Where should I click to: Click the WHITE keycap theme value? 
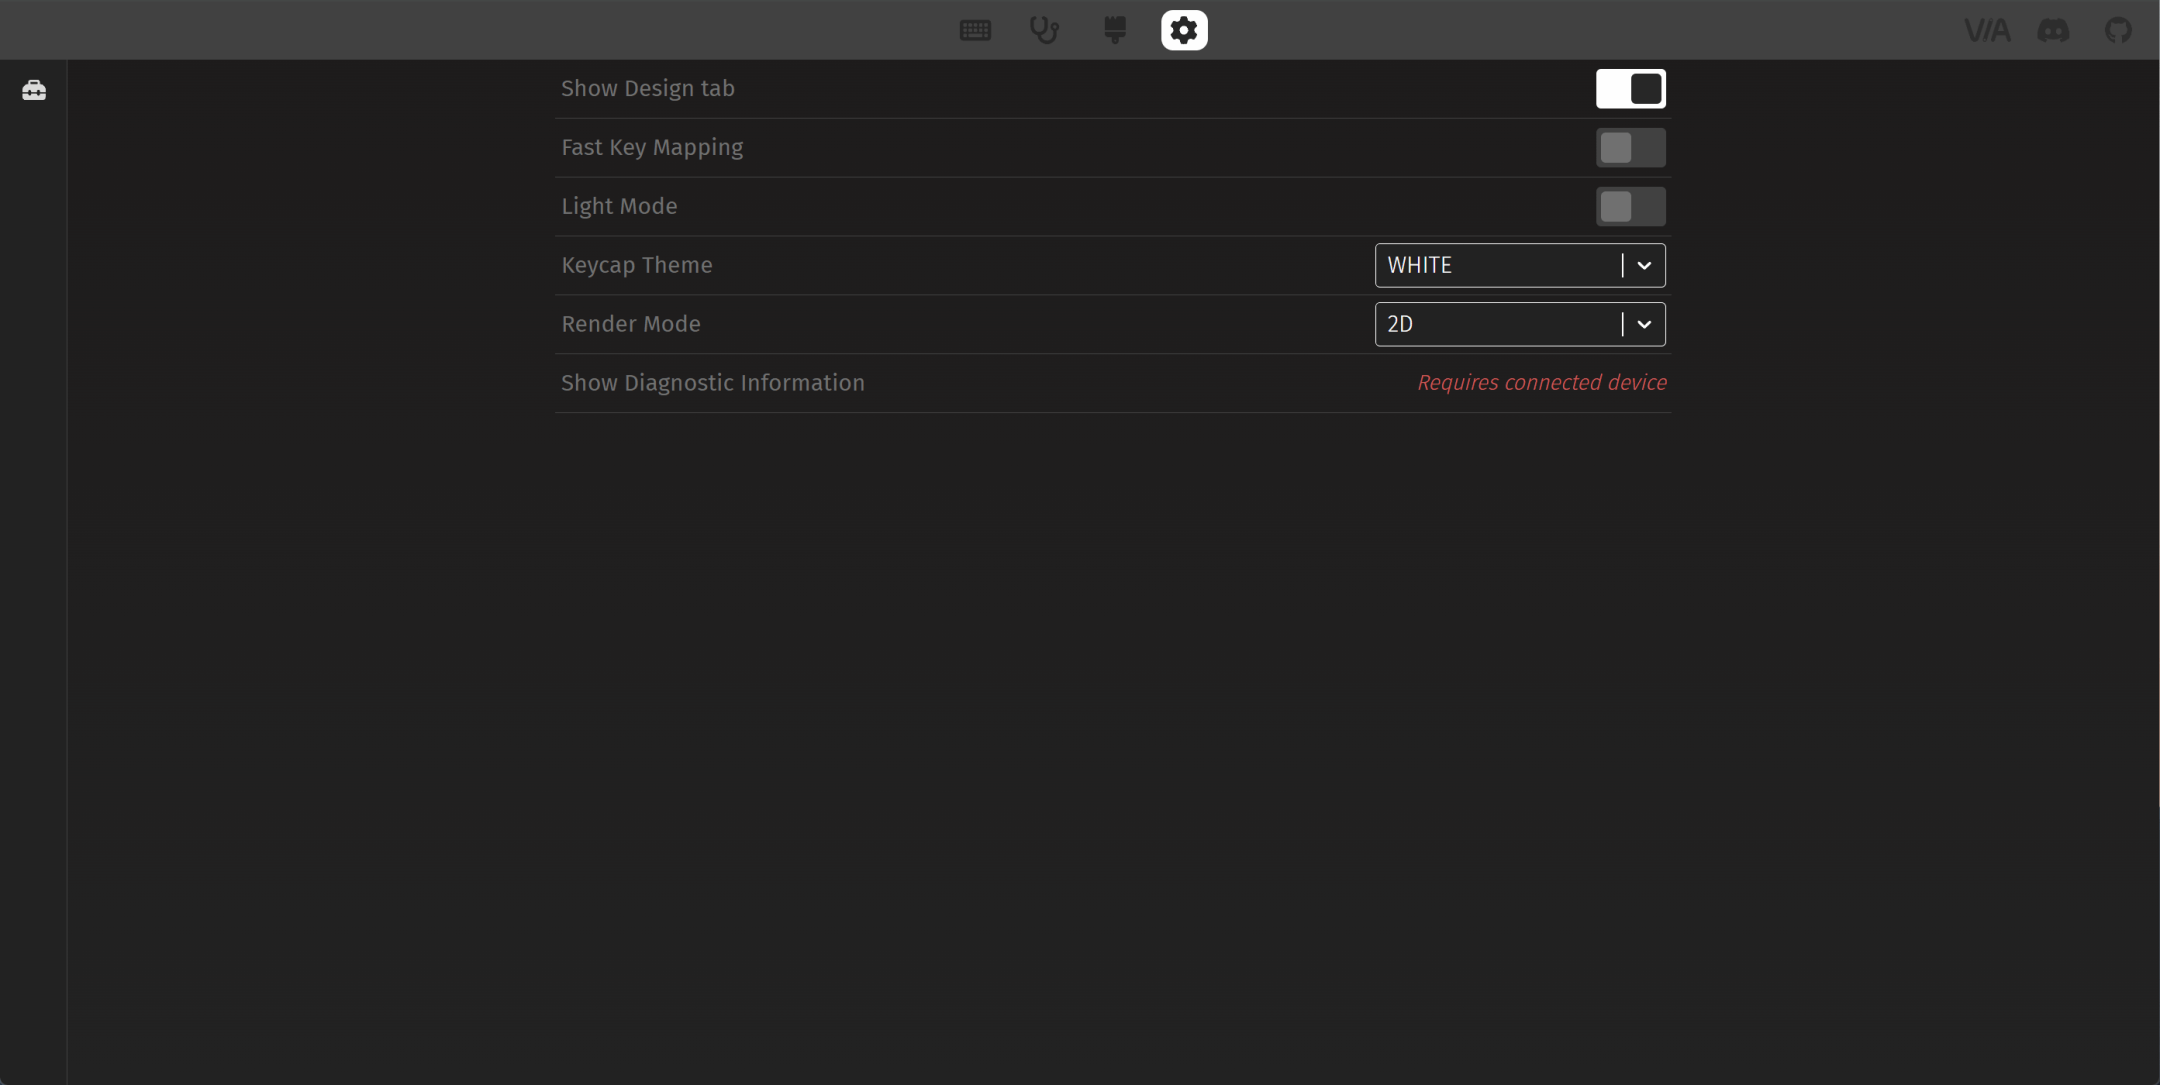(1420, 266)
